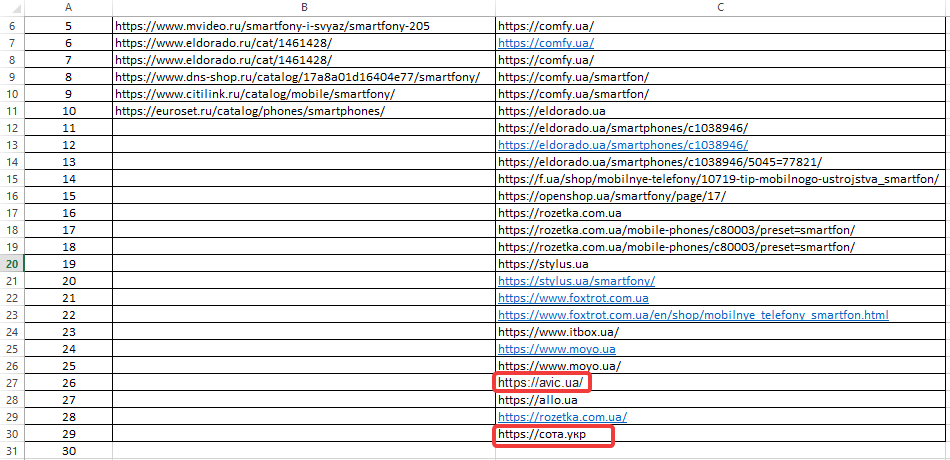Select the https://allo.ua cell
Viewport: 950px width, 460px height.
click(722, 400)
